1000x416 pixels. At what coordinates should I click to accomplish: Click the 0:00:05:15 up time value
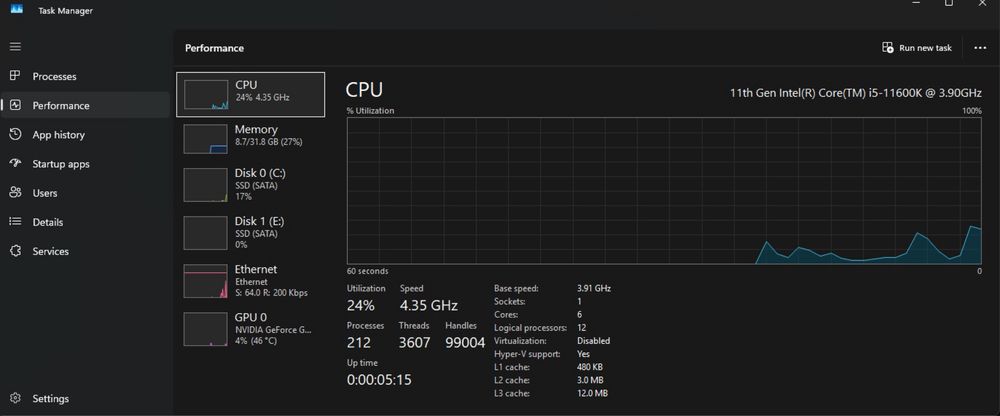(x=379, y=380)
